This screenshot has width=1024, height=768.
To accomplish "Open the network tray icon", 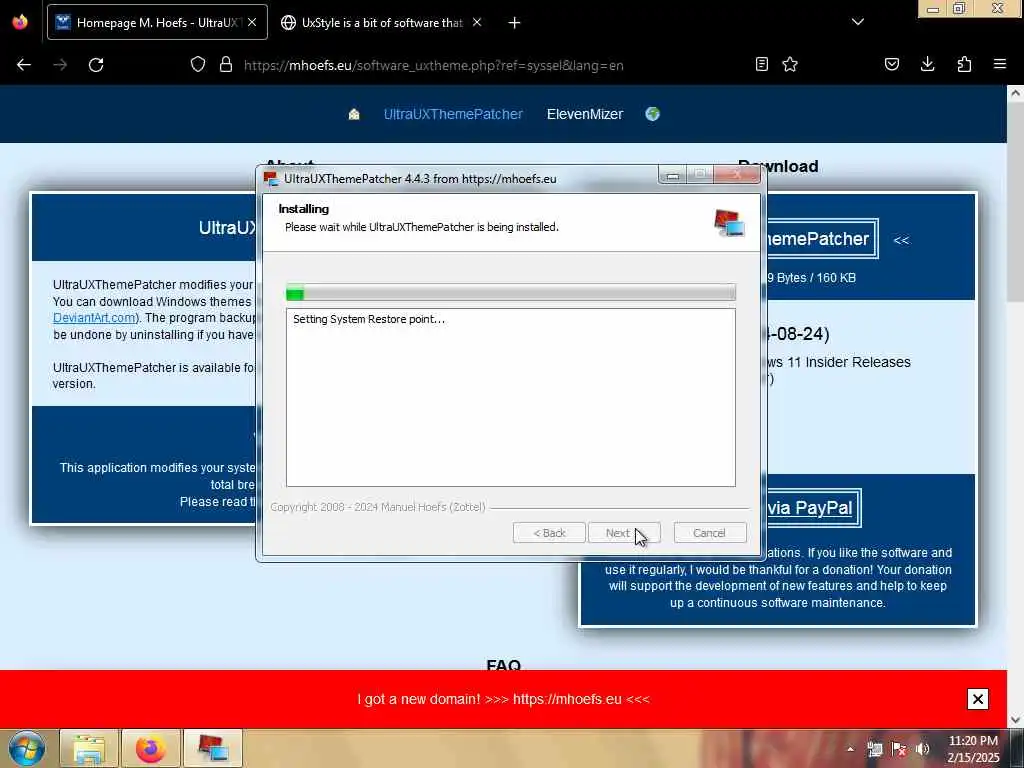I will click(x=875, y=749).
